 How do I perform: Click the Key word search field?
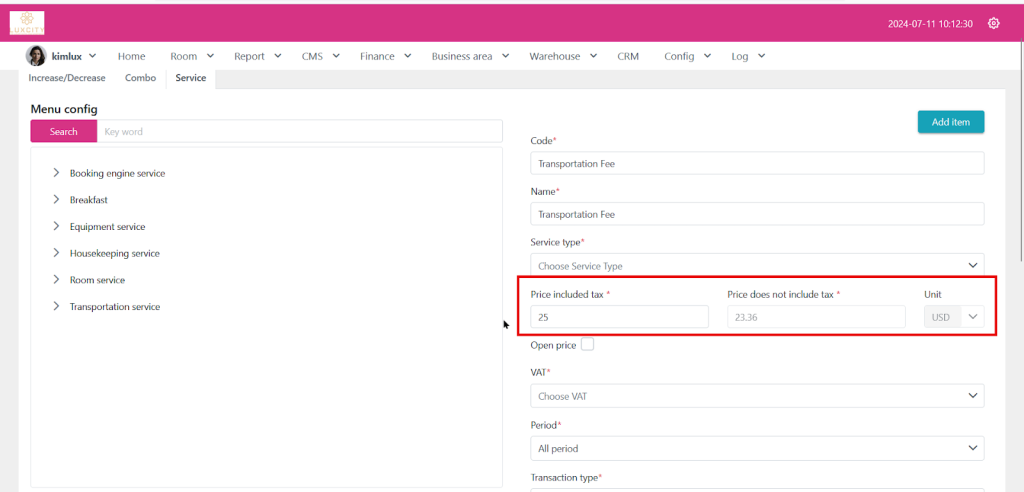(299, 132)
